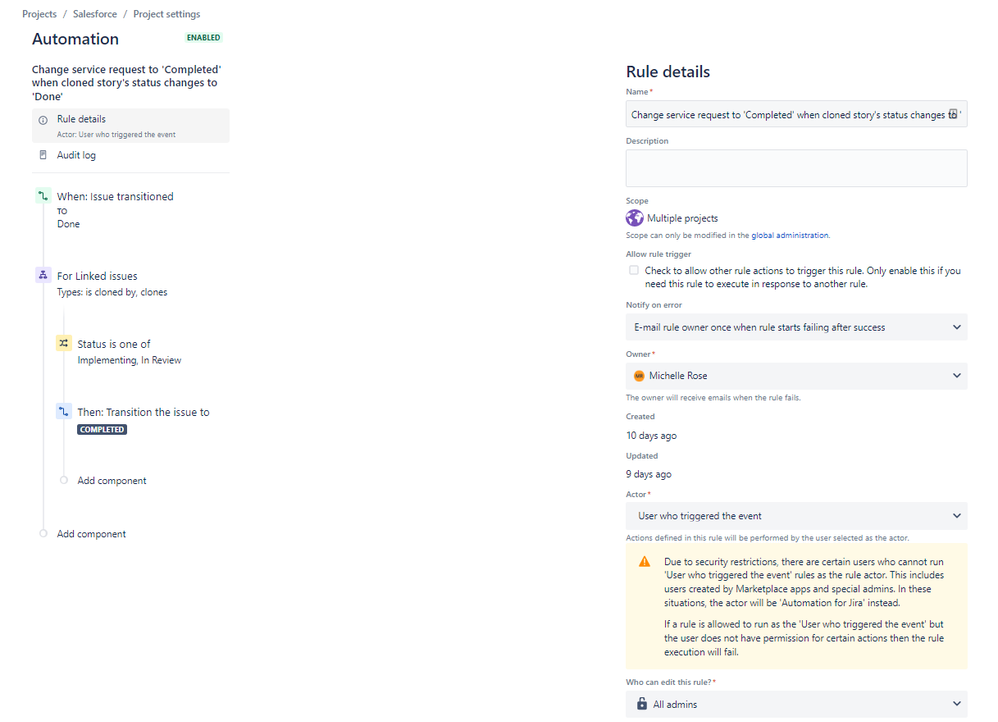Viewport: 998px width, 722px height.
Task: Click Michelle Rose's avatar icon
Action: tap(639, 376)
